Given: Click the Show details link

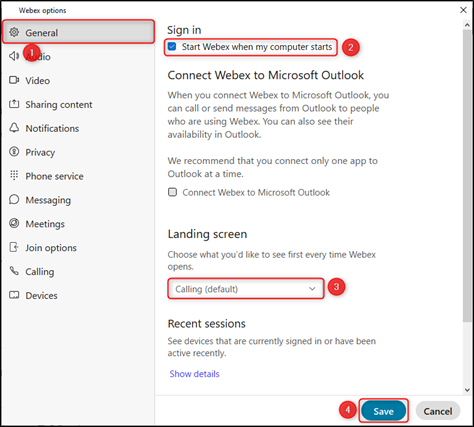Looking at the screenshot, I should 194,374.
